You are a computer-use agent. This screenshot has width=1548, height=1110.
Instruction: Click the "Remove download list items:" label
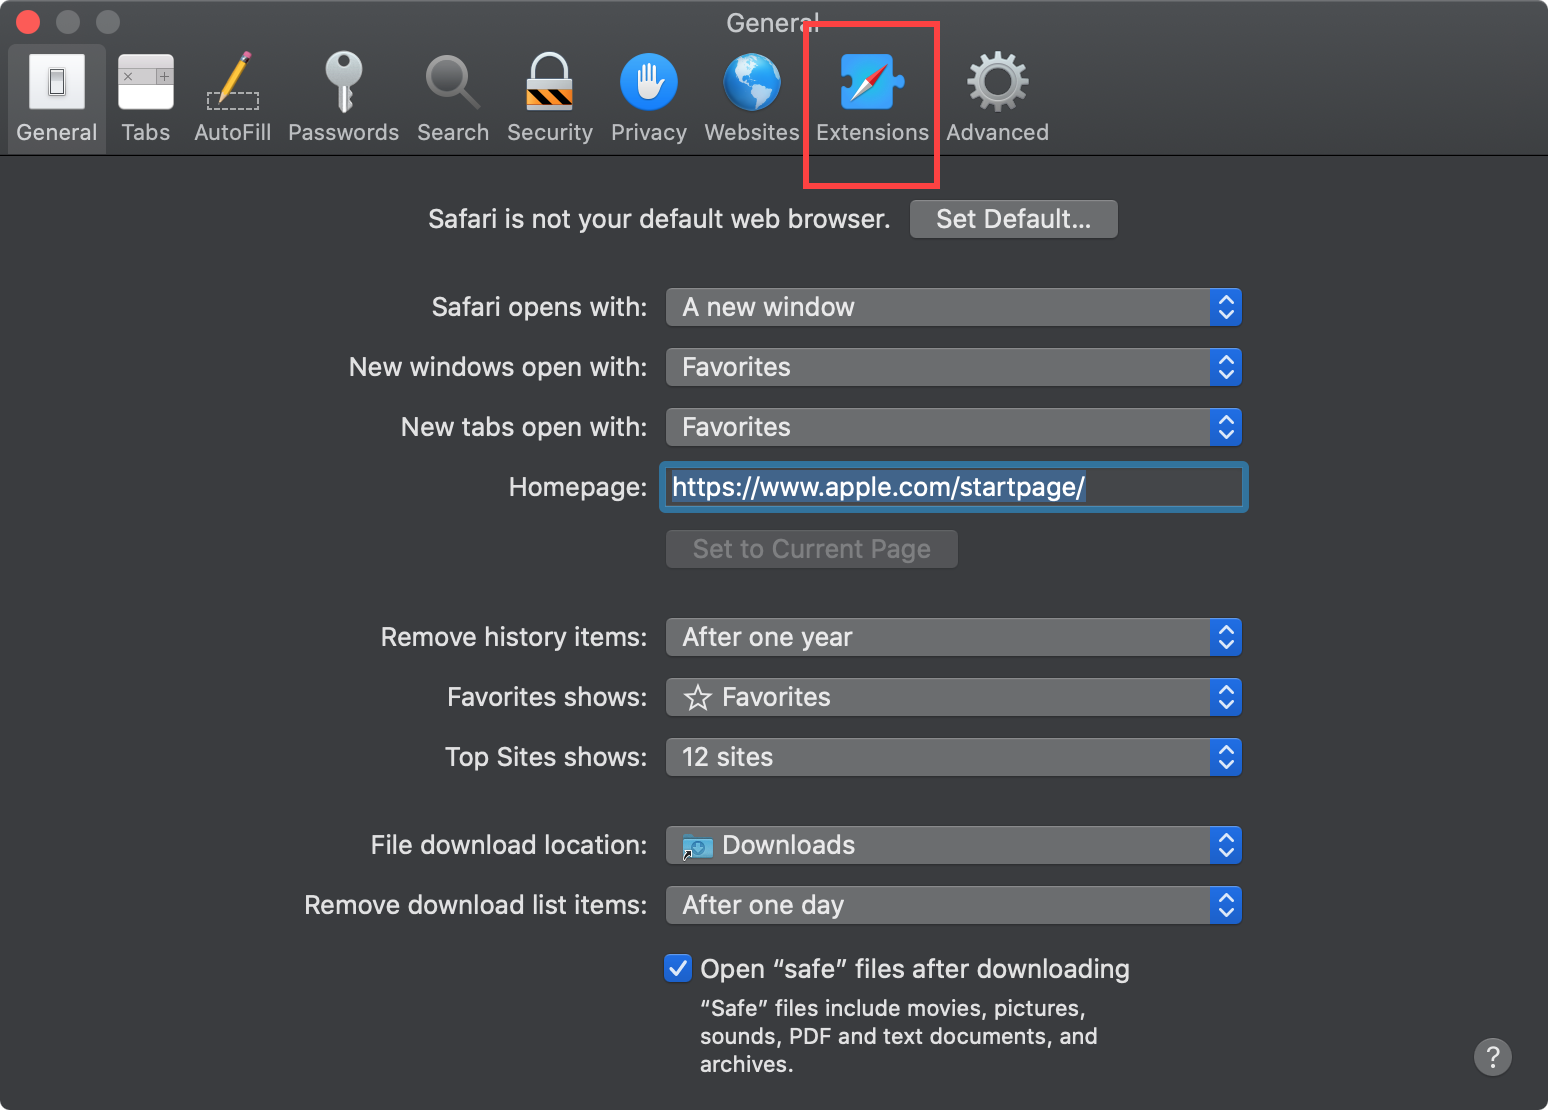pos(476,905)
